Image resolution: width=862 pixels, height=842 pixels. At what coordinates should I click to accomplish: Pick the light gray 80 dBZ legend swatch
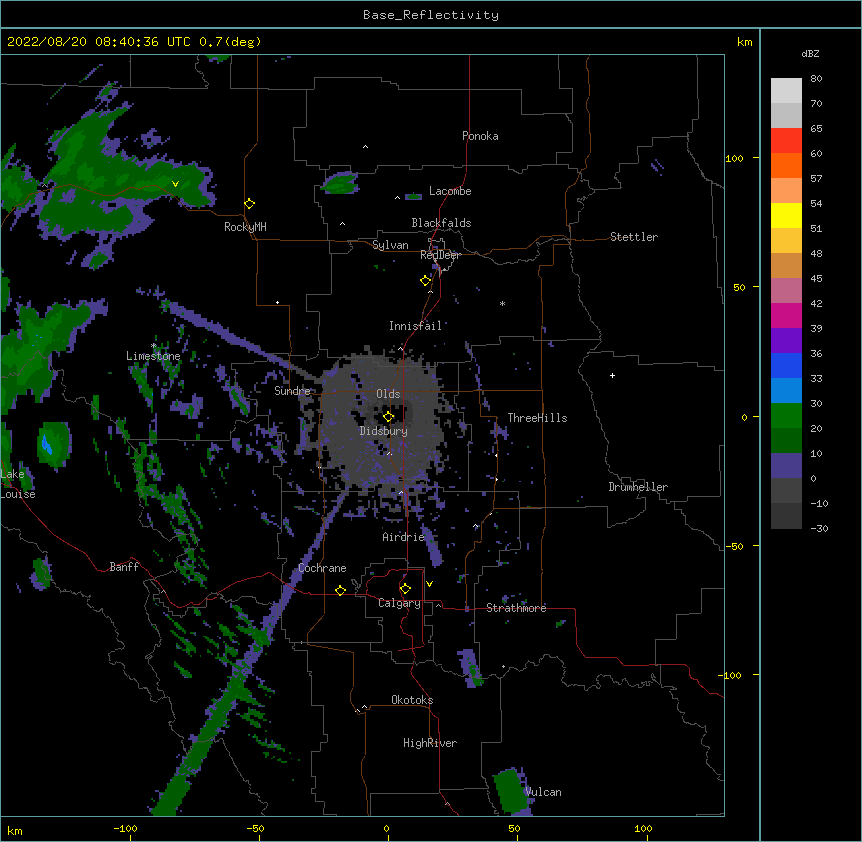click(786, 91)
